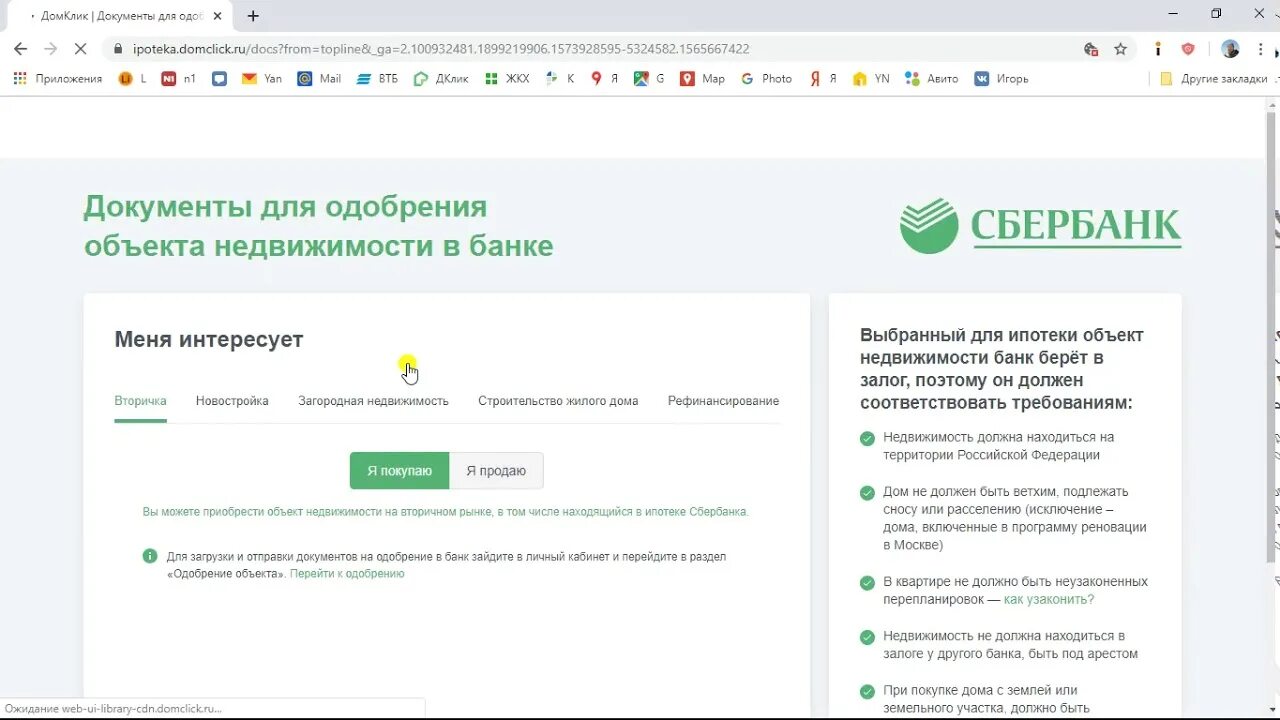Viewport: 1280px width, 720px height.
Task: Open the n1 bookmark
Action: pos(179,78)
